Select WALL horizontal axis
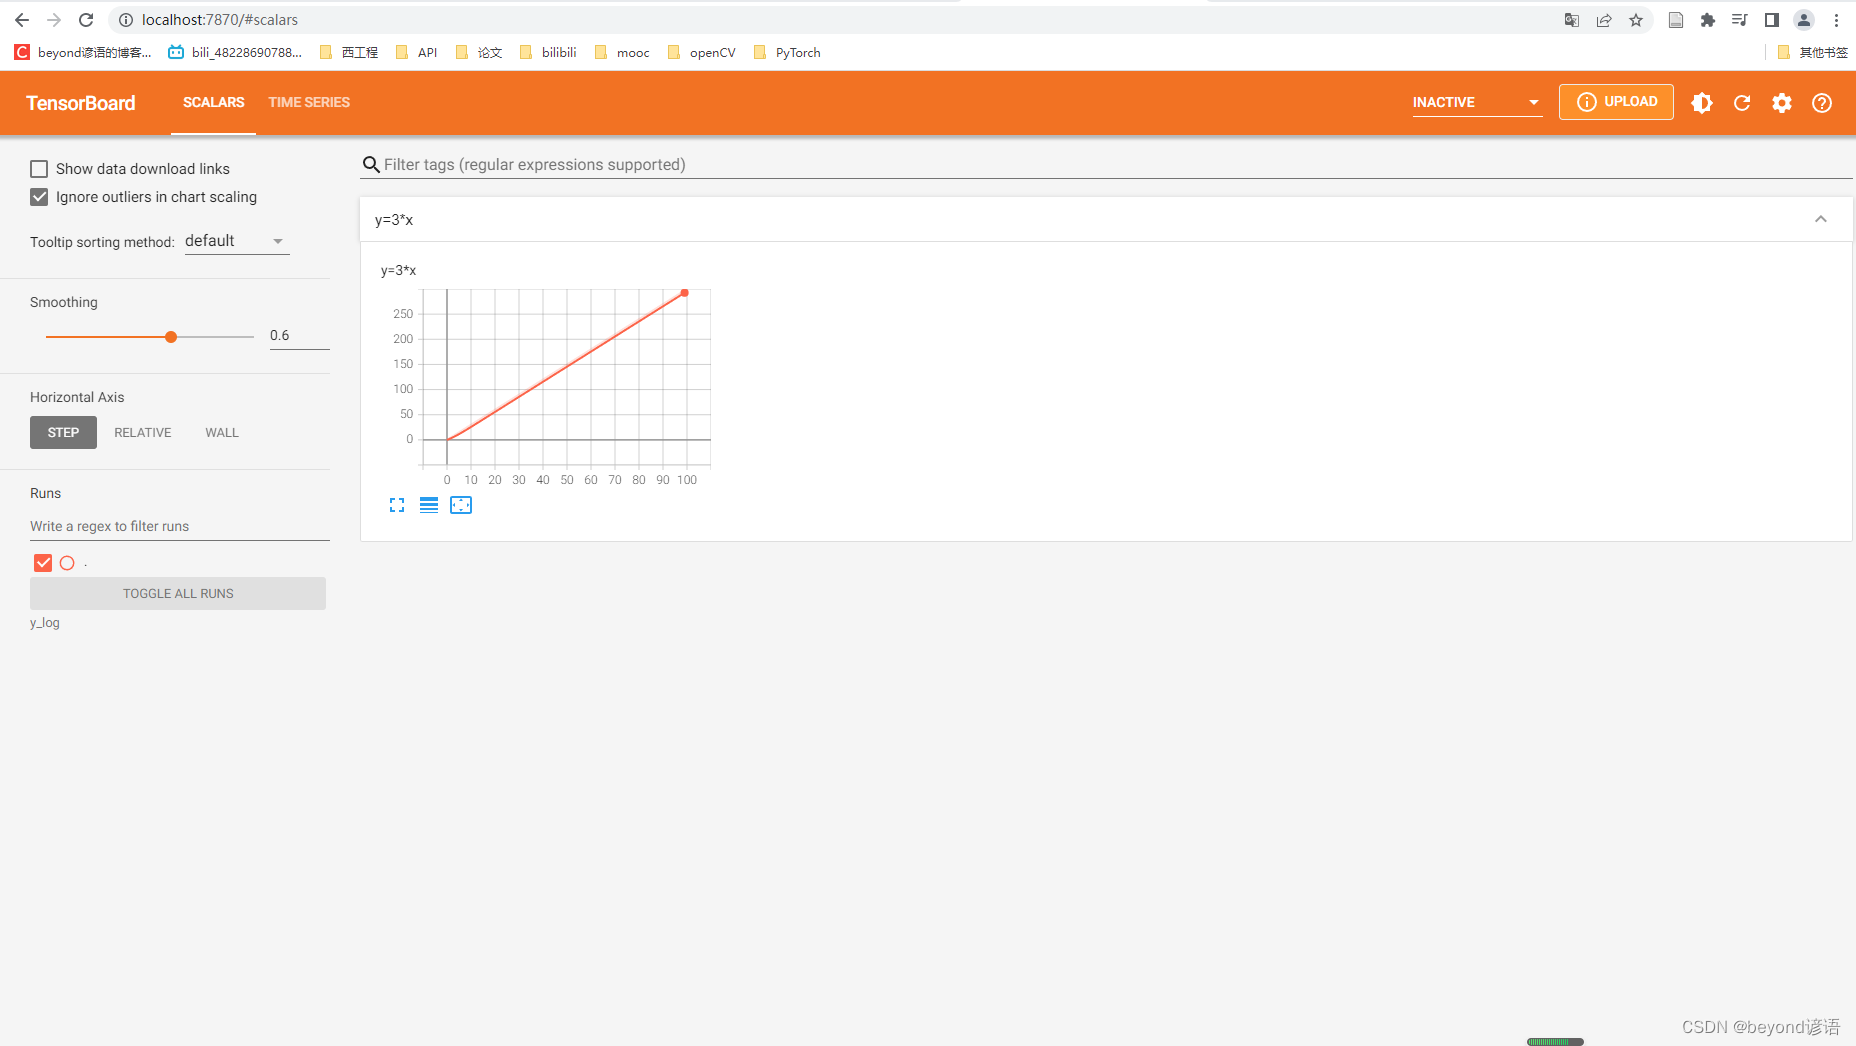Screen dimensions: 1856x1046 pyautogui.click(x=222, y=433)
